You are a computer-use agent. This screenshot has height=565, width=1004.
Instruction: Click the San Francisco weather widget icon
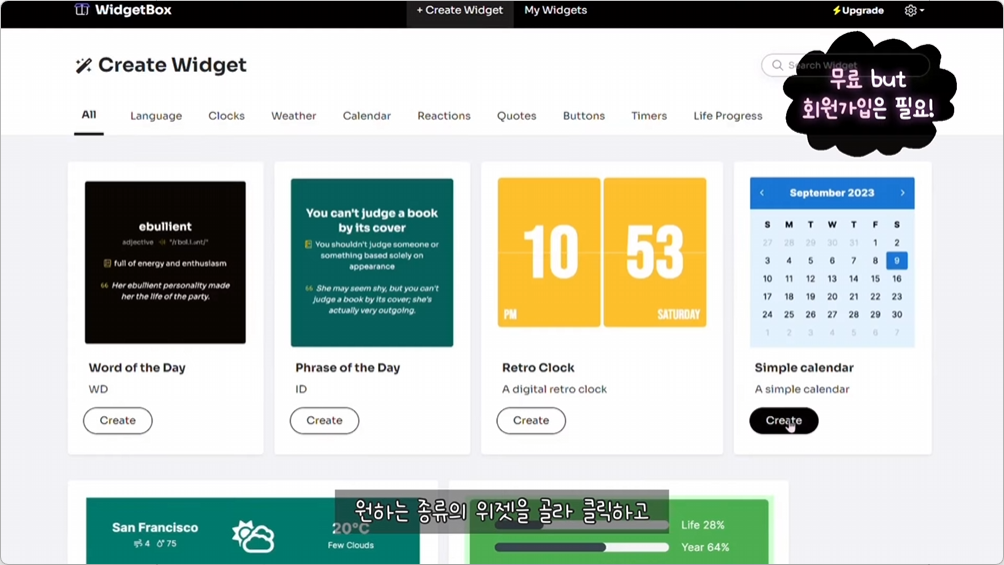click(x=254, y=536)
